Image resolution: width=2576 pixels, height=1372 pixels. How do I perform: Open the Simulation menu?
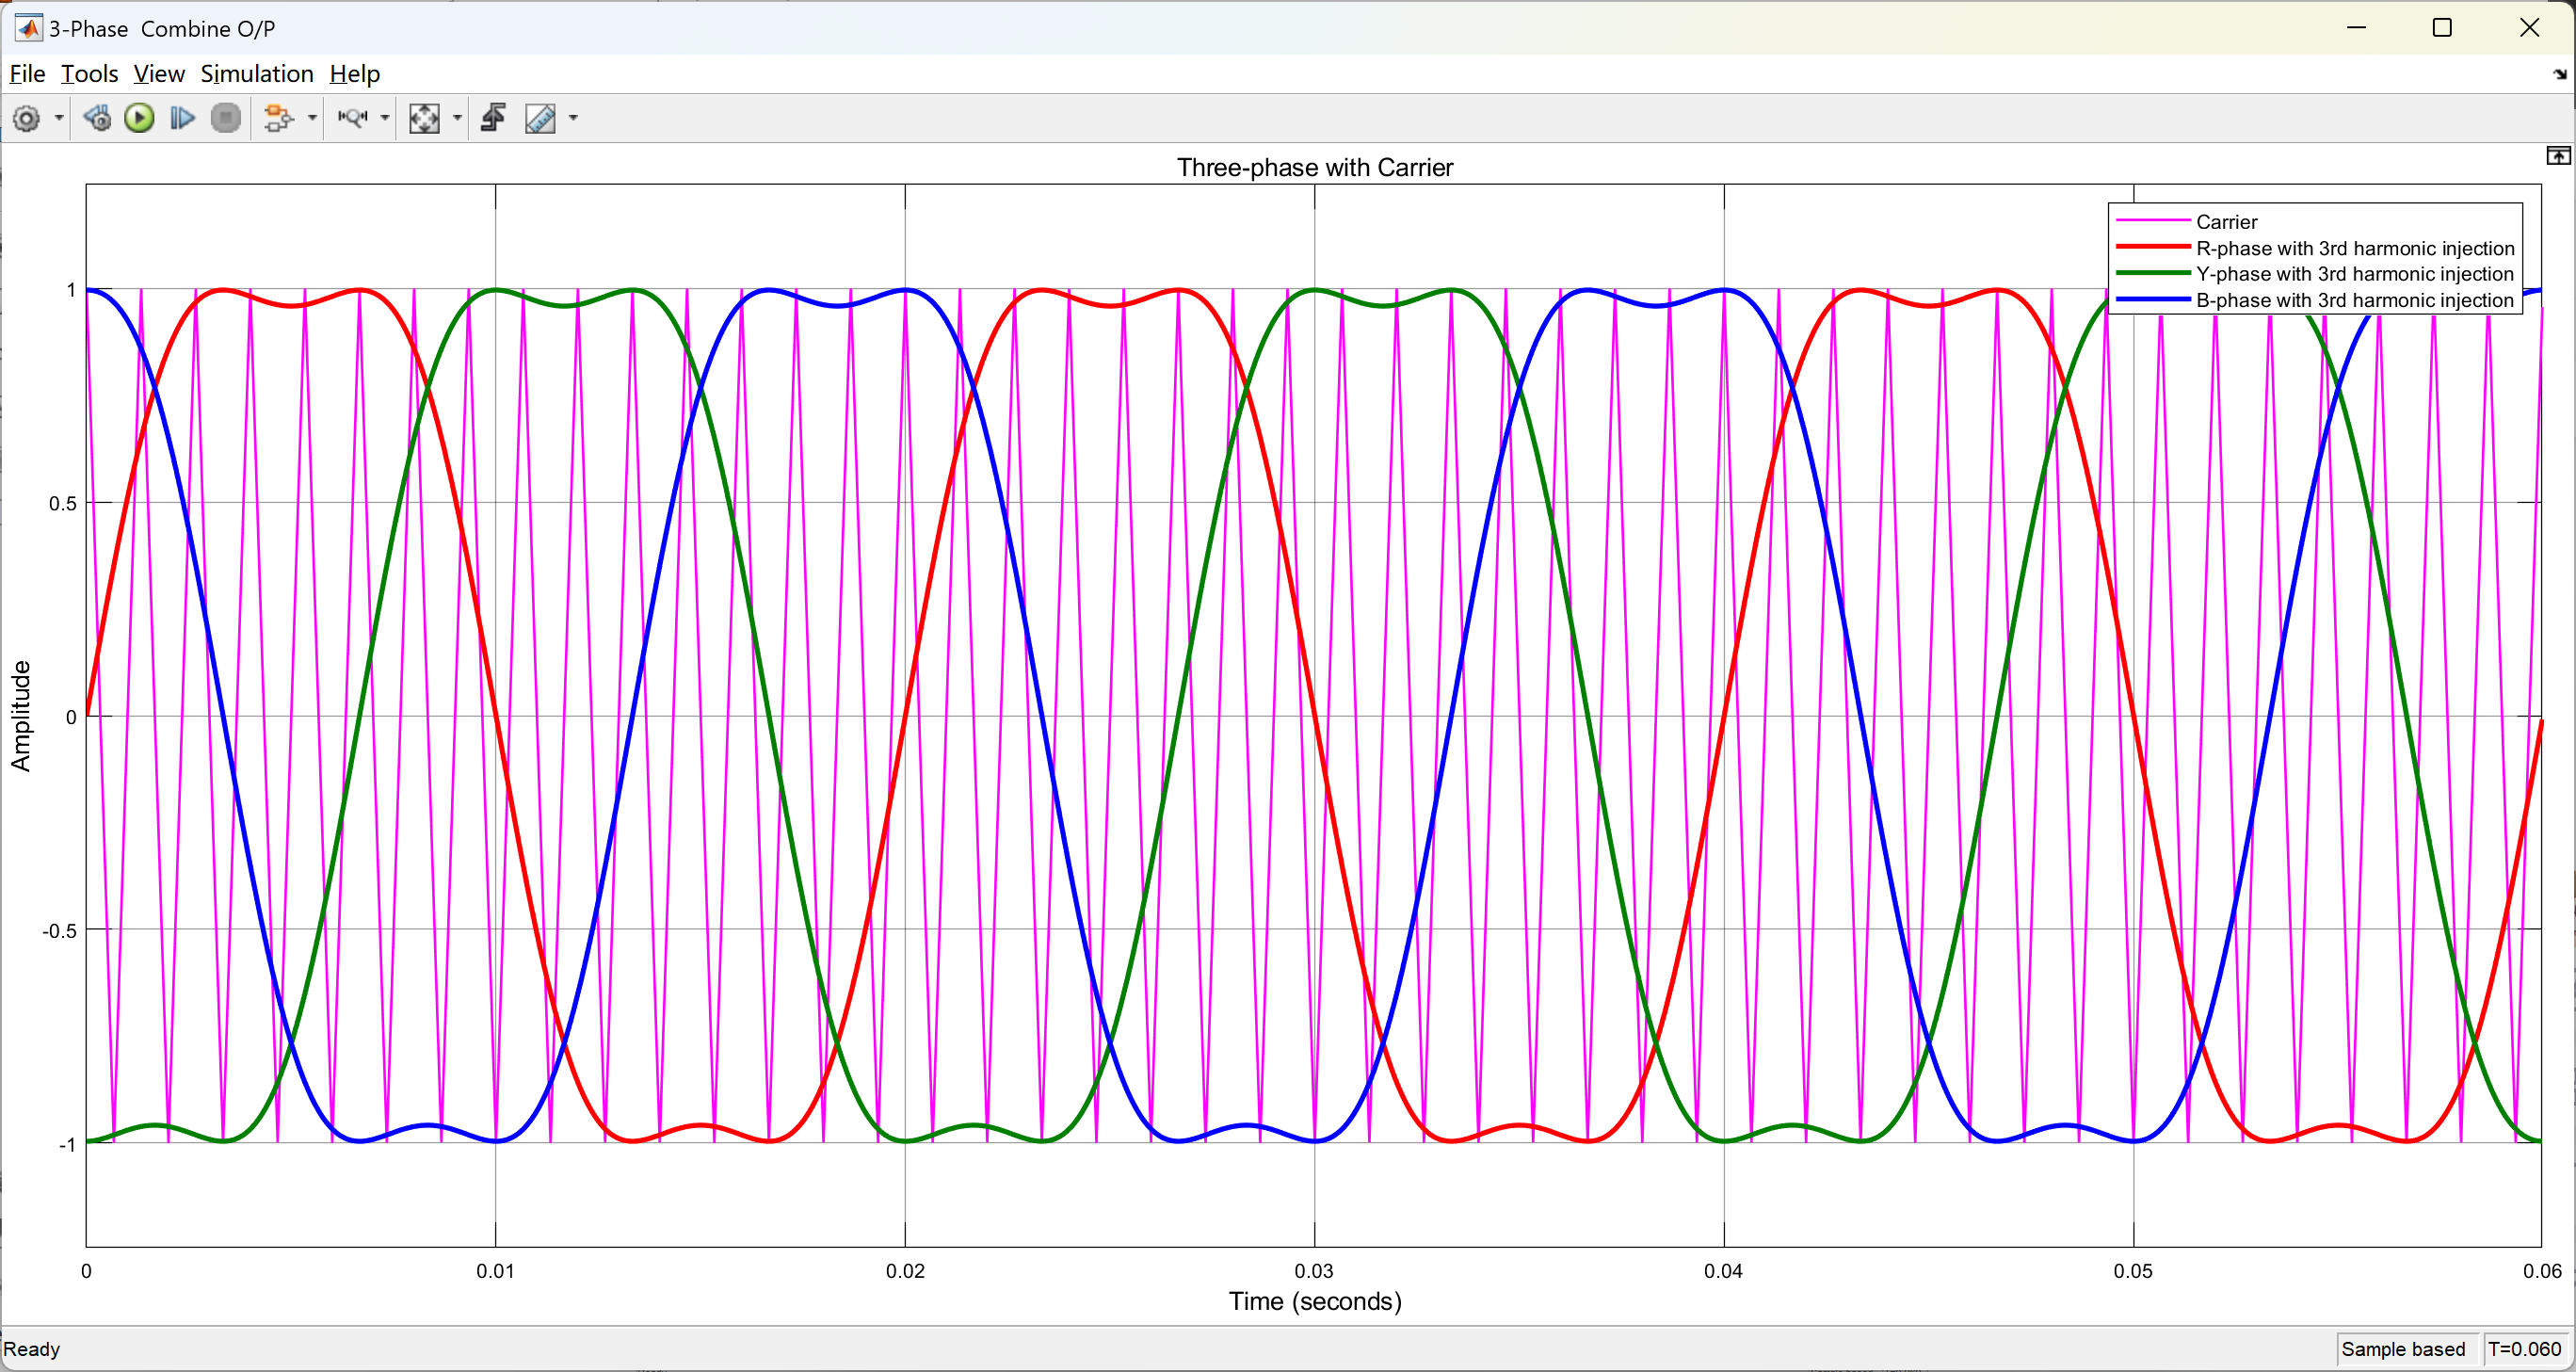[x=256, y=74]
